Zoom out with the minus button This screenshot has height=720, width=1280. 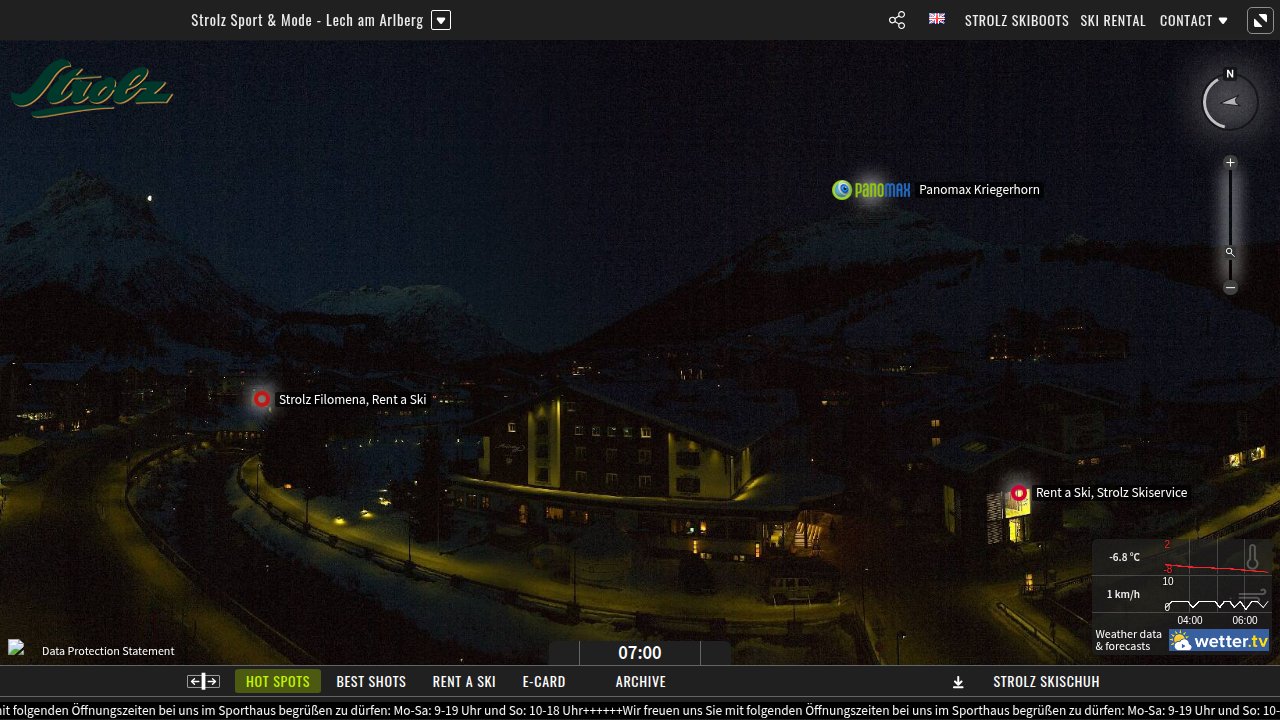pyautogui.click(x=1231, y=288)
